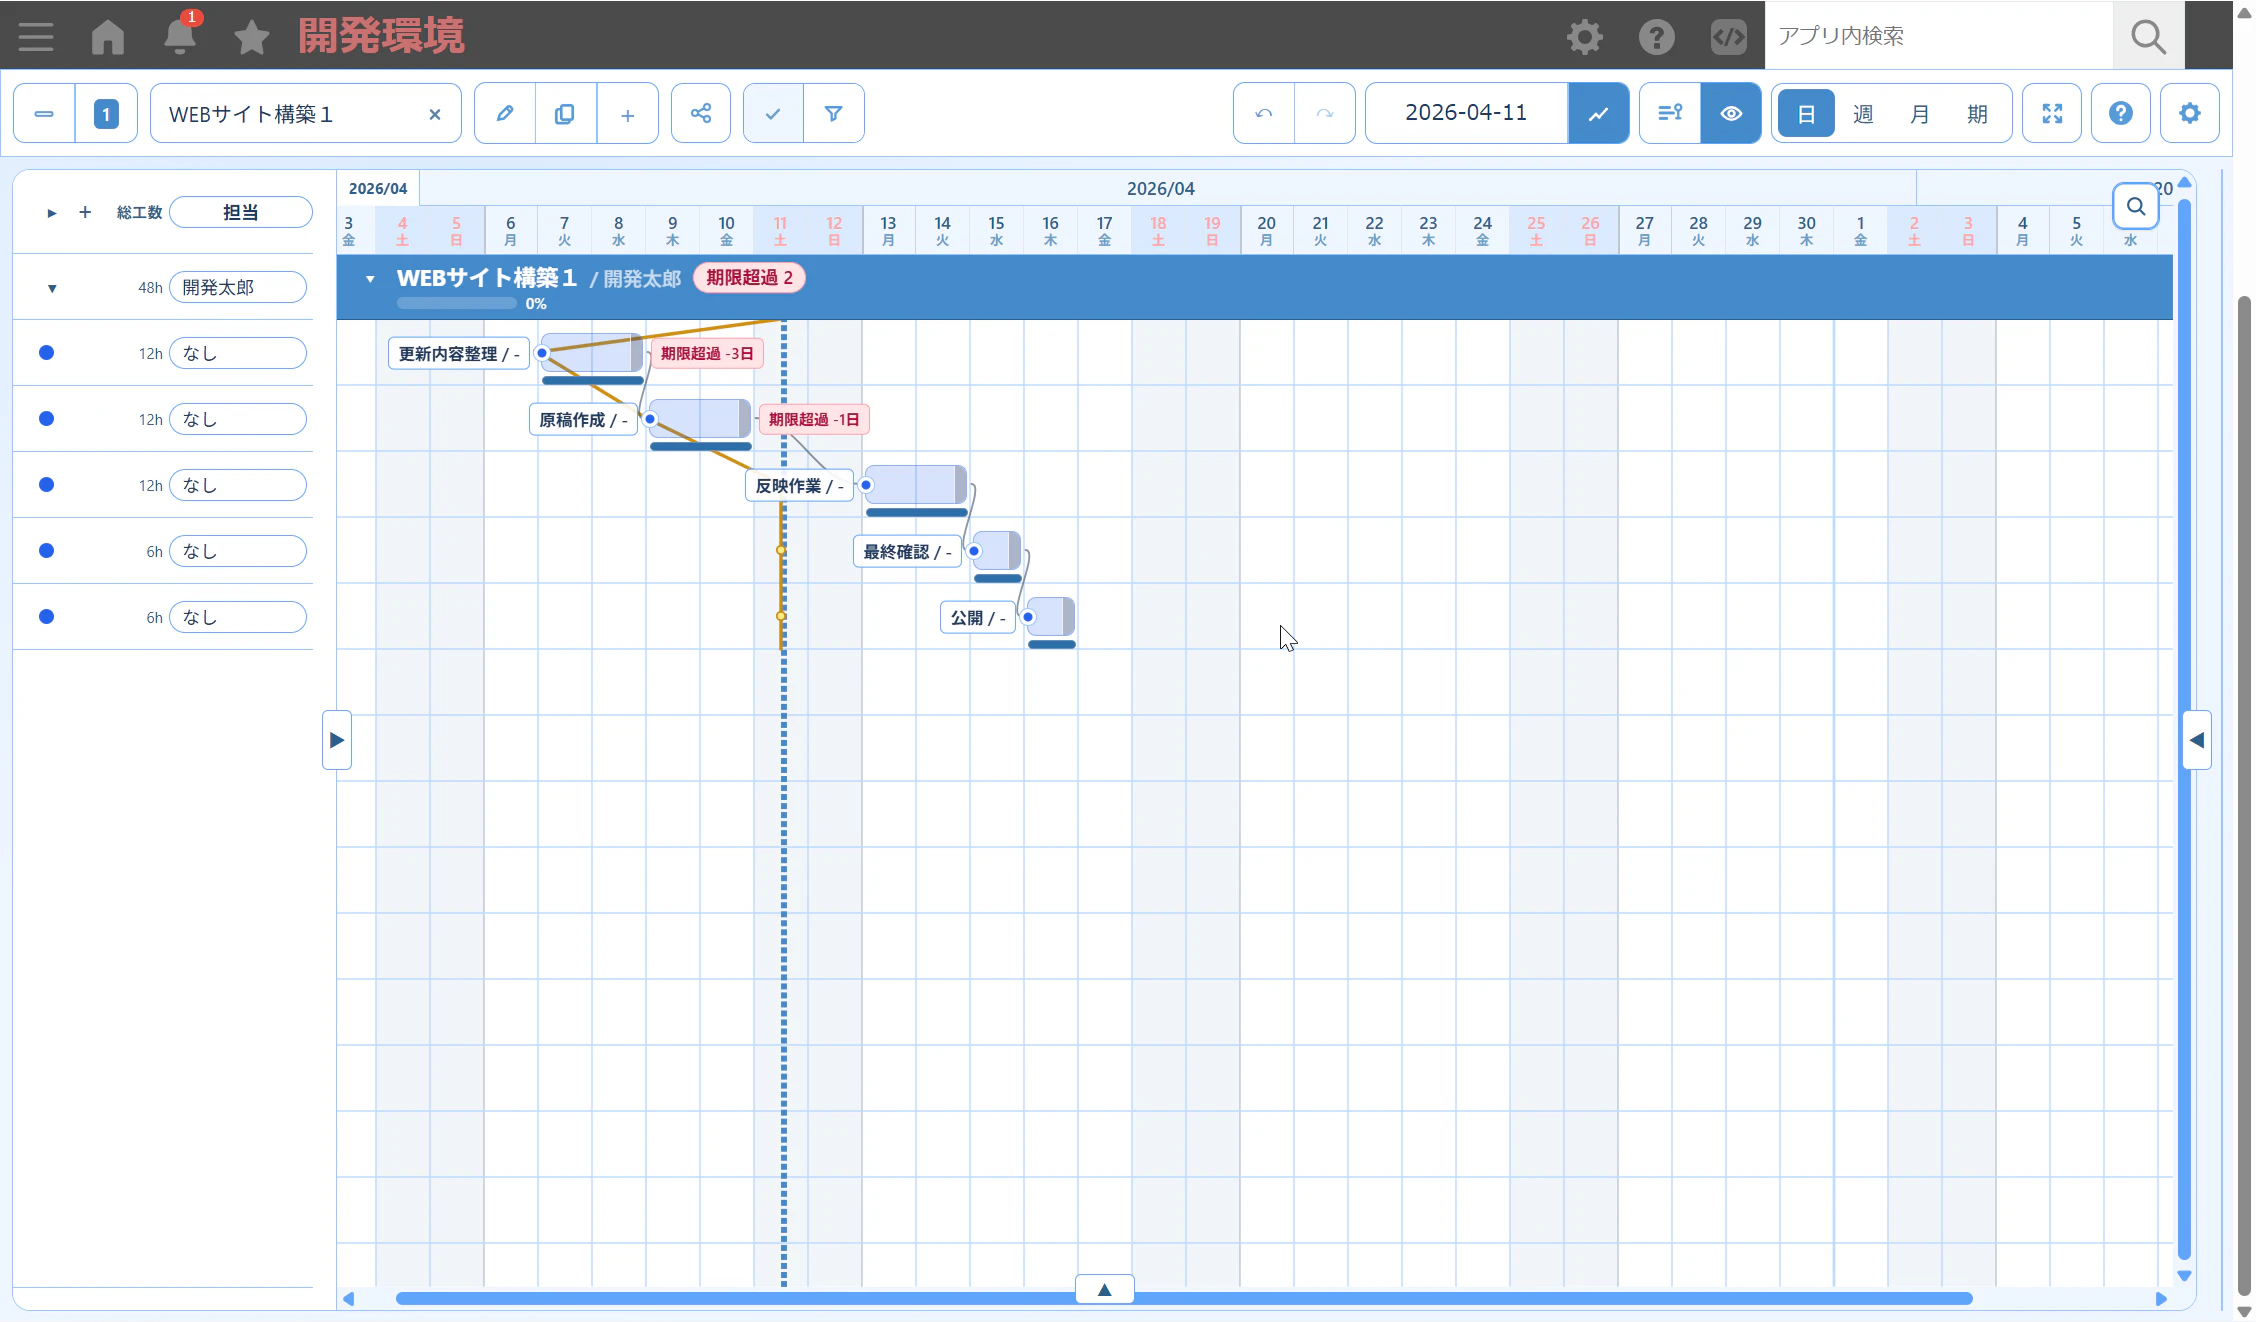The height and width of the screenshot is (1322, 2256).
Task: Toggle the blue status dot for 最終確認
Action: pos(46,551)
